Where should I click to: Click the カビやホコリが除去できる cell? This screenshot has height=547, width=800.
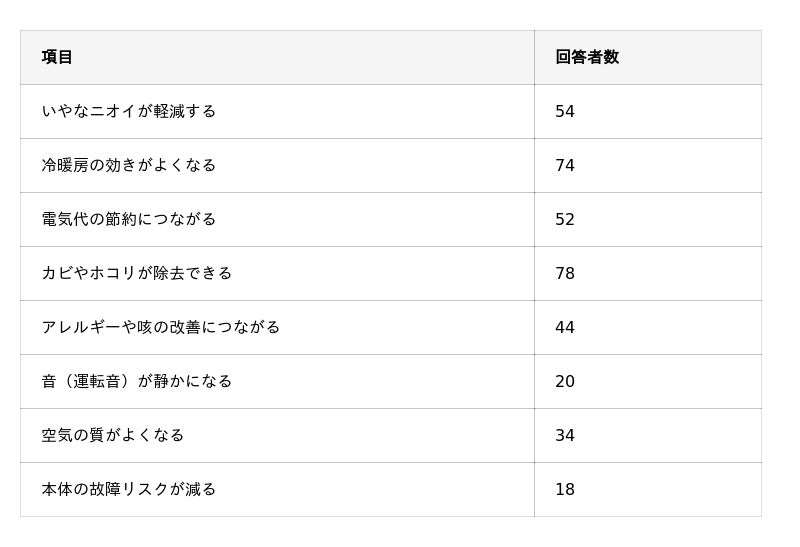(x=137, y=273)
